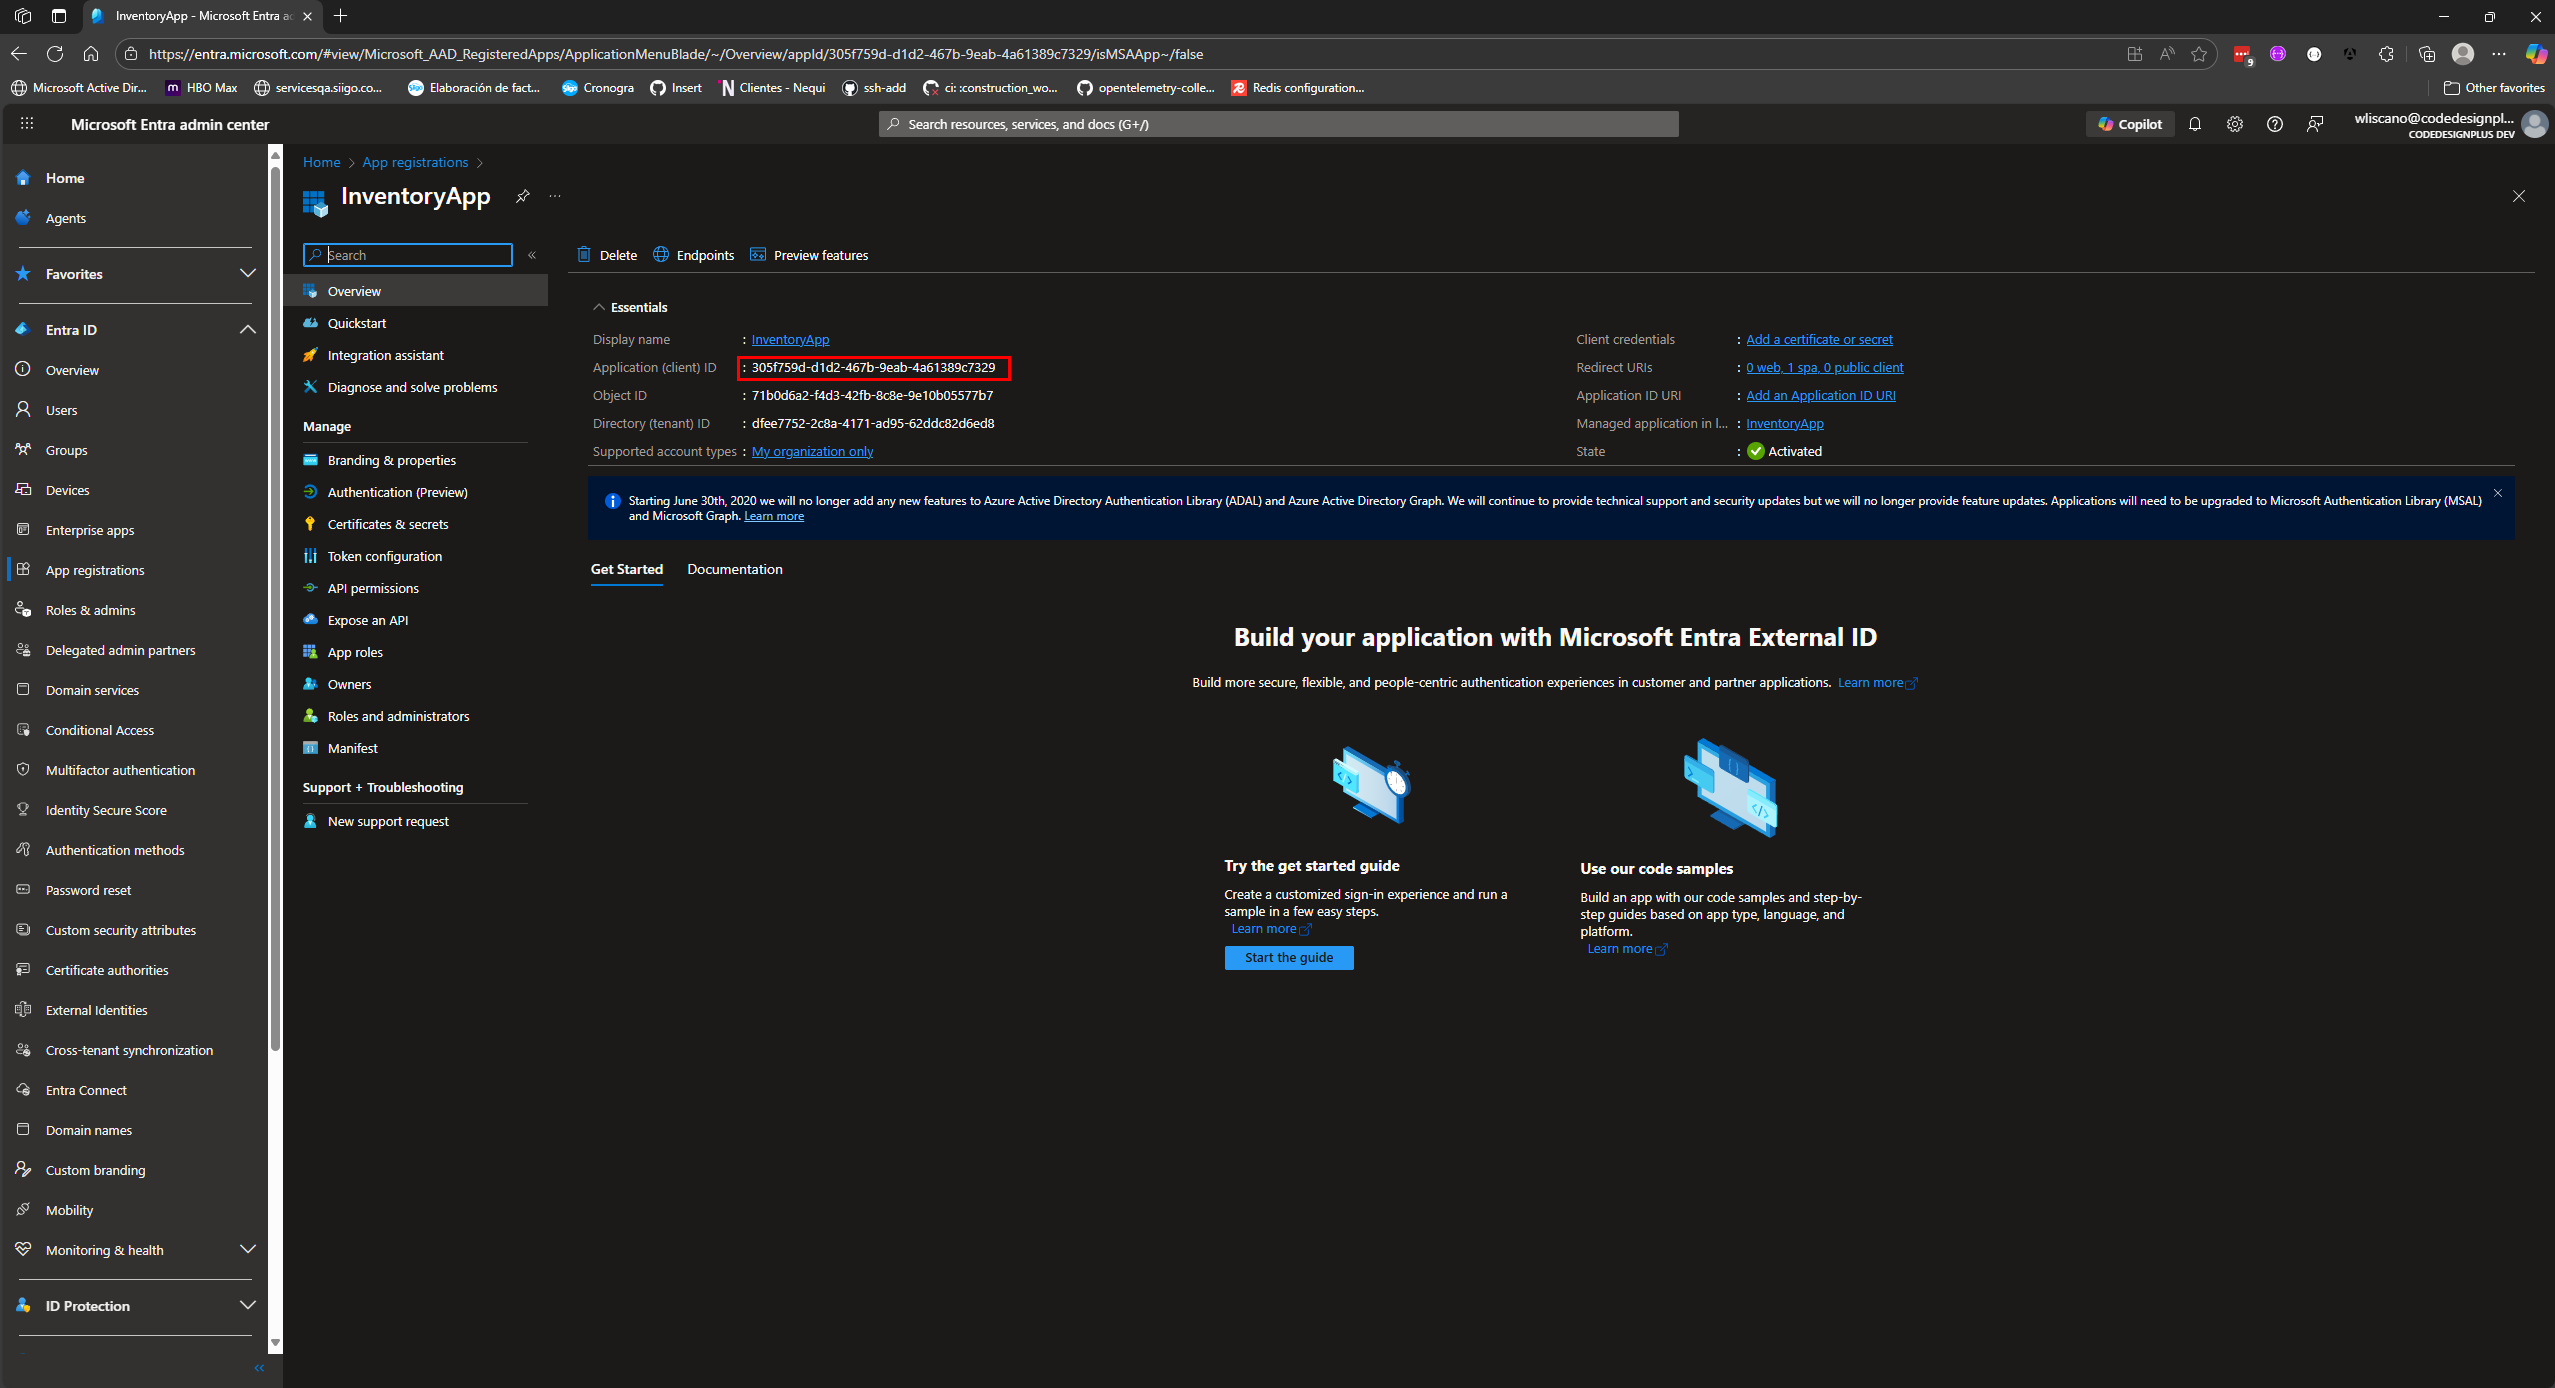Open Edge Copilot sidebar icon
2555x1388 pixels.
(x=2536, y=54)
